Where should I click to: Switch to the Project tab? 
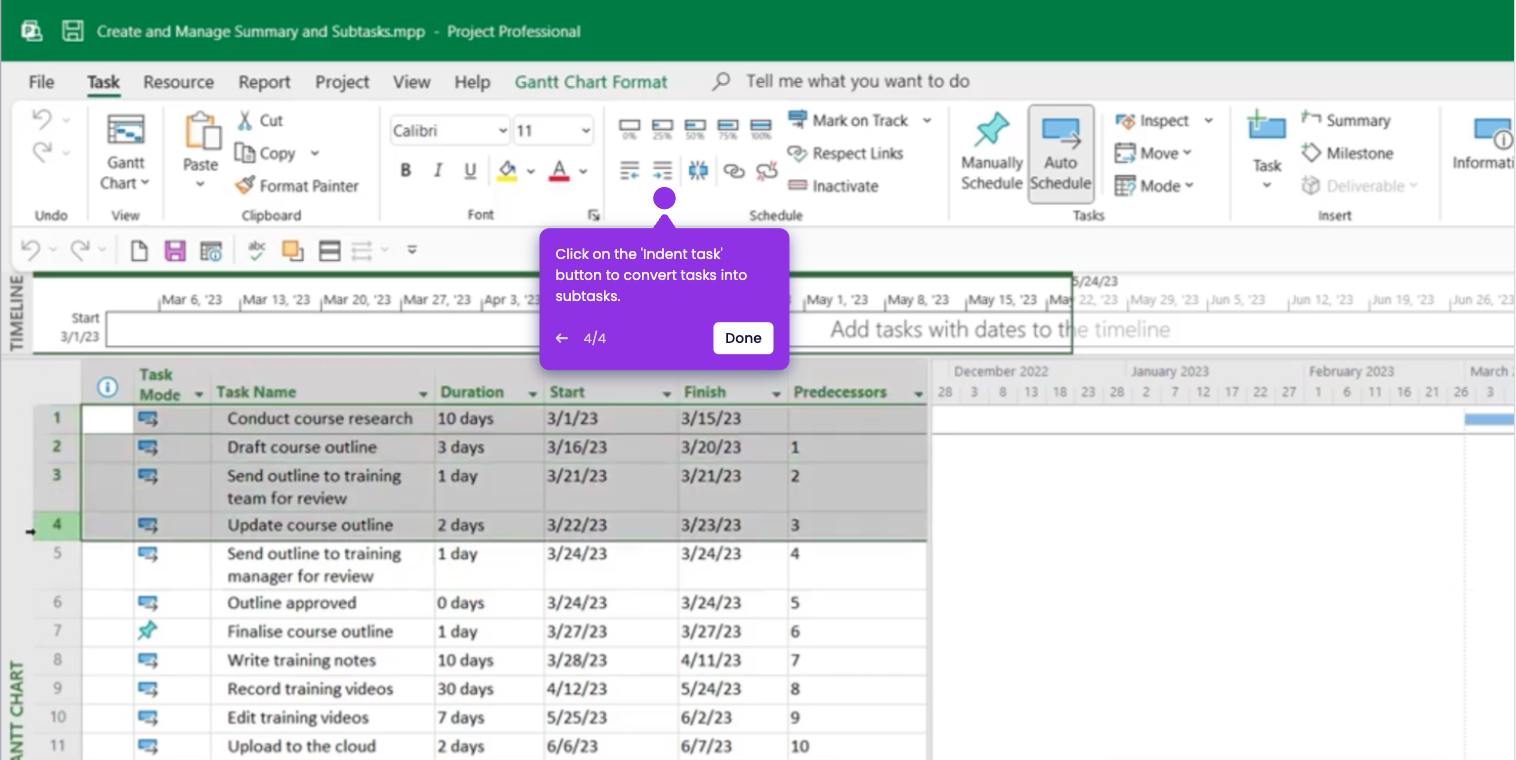coord(342,82)
